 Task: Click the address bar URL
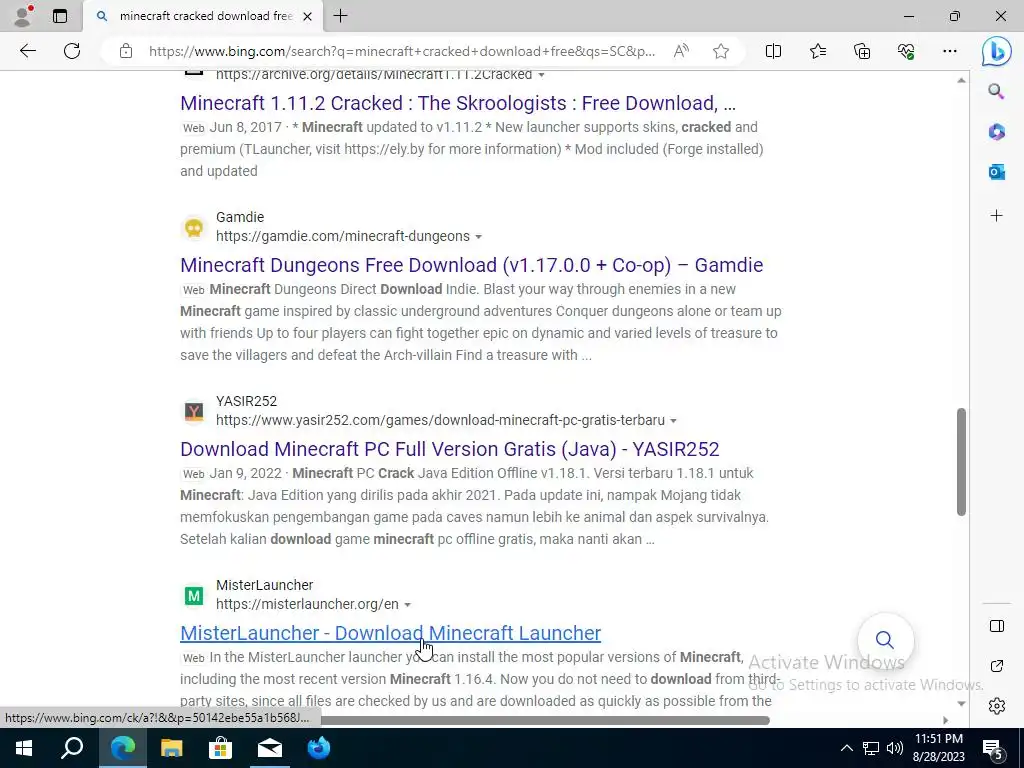click(x=401, y=51)
